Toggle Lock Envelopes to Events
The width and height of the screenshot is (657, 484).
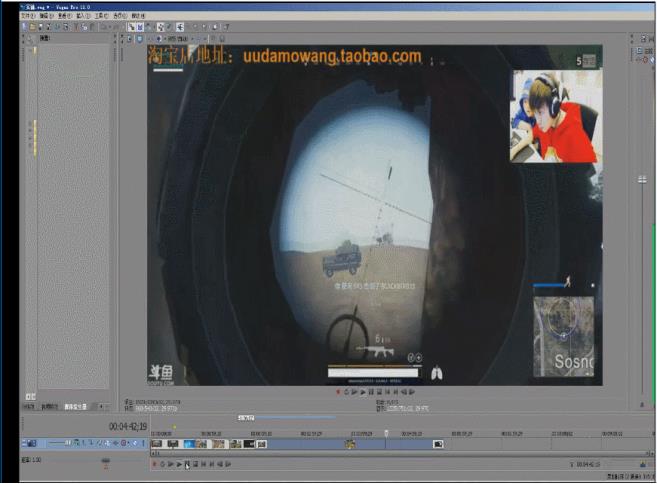[160, 27]
